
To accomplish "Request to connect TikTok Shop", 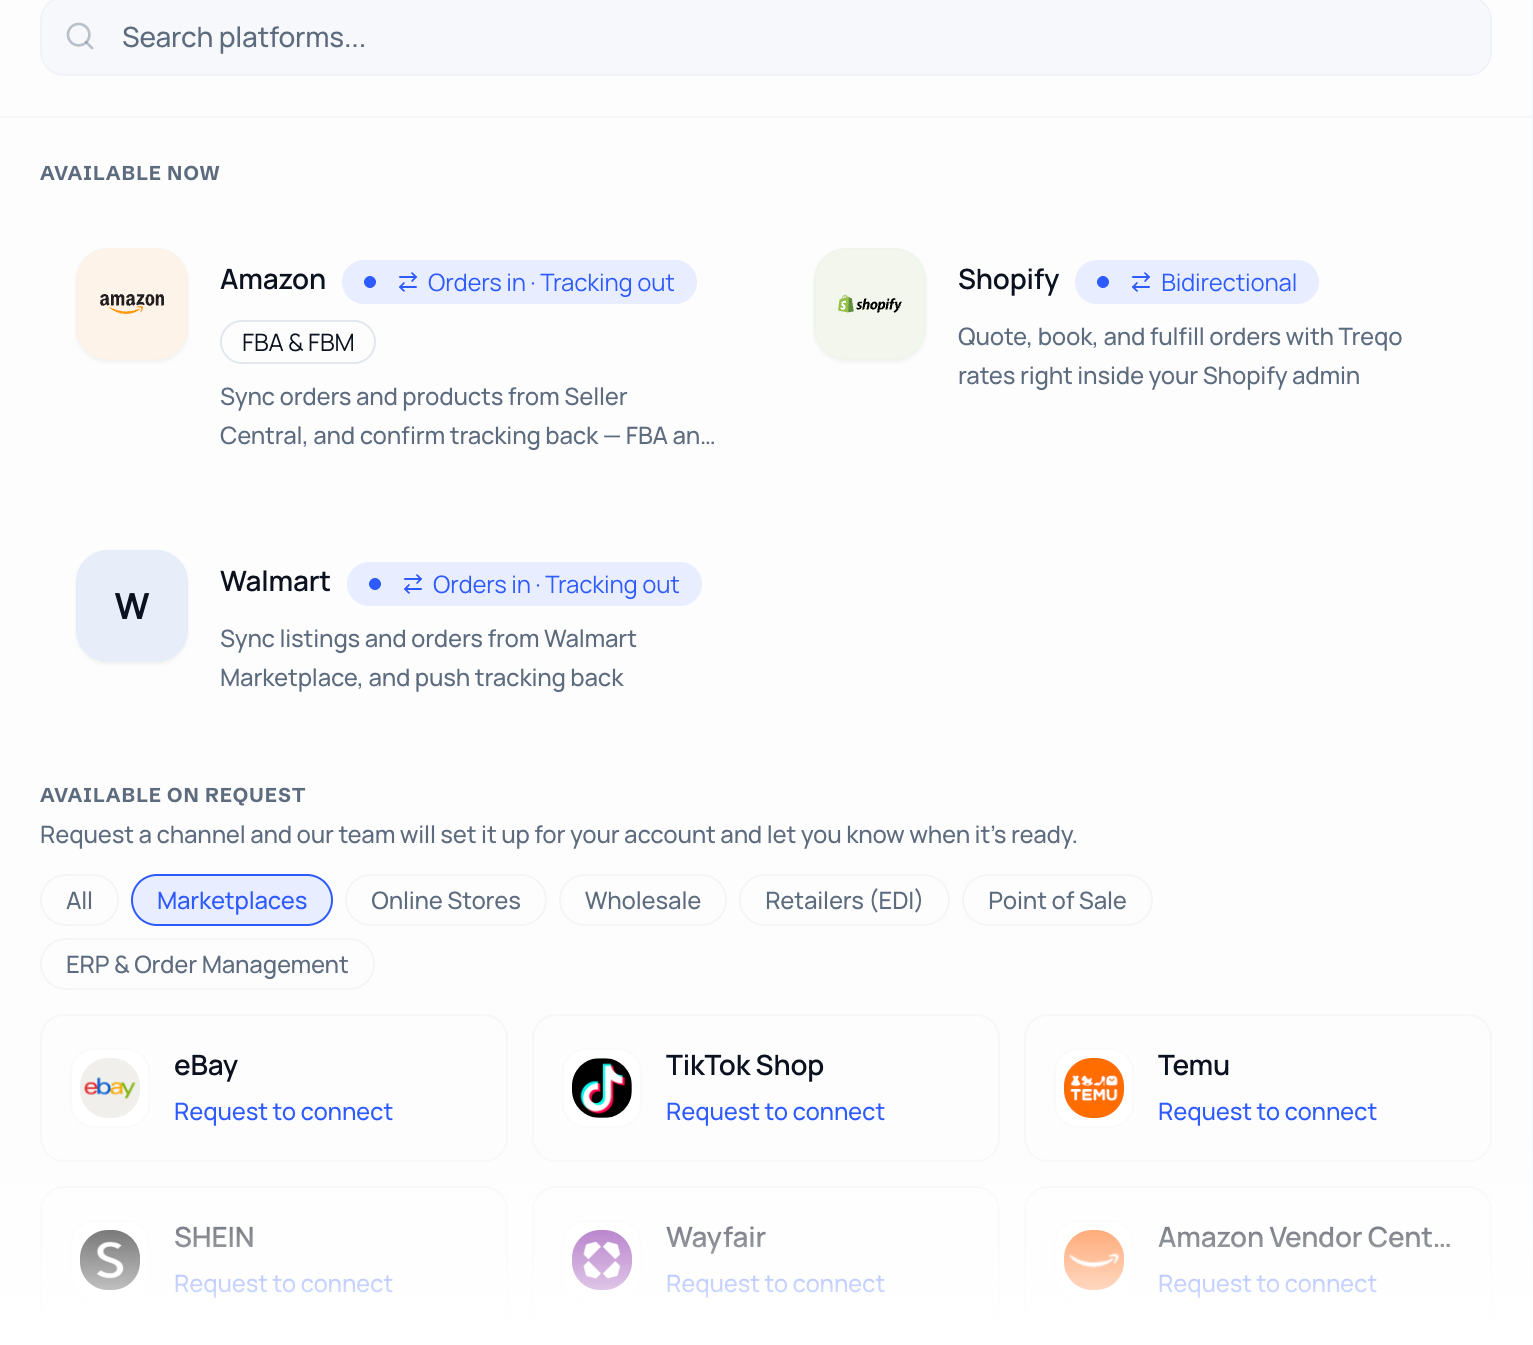I will (x=775, y=1112).
